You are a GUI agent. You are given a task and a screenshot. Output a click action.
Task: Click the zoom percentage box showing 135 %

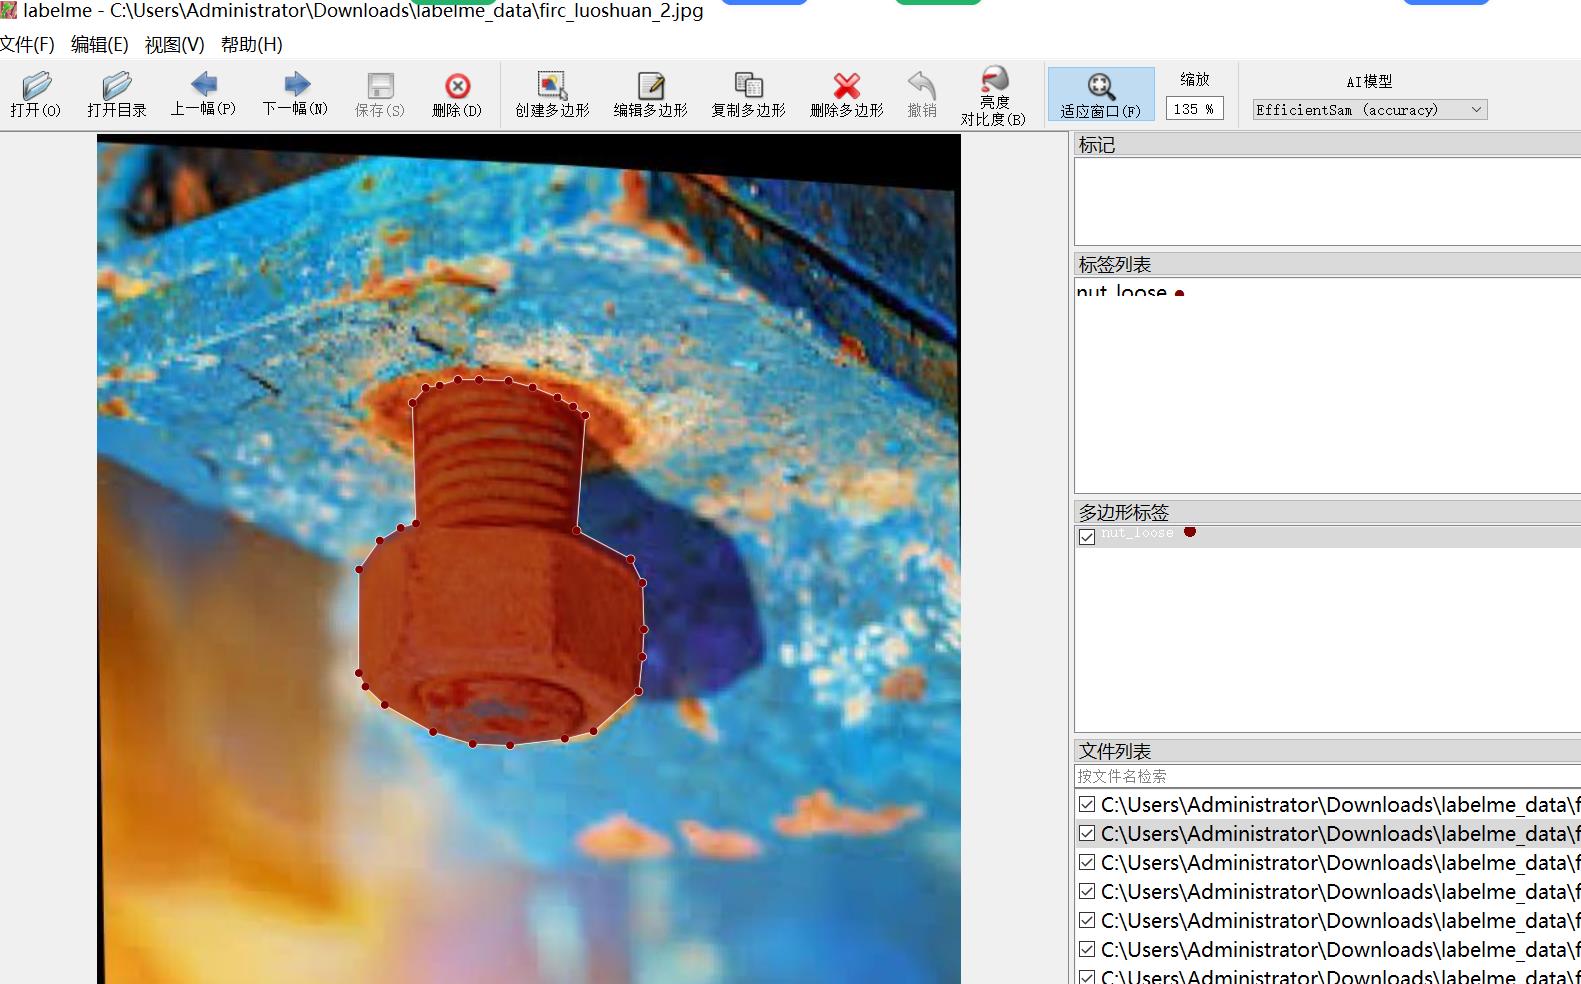(1193, 109)
